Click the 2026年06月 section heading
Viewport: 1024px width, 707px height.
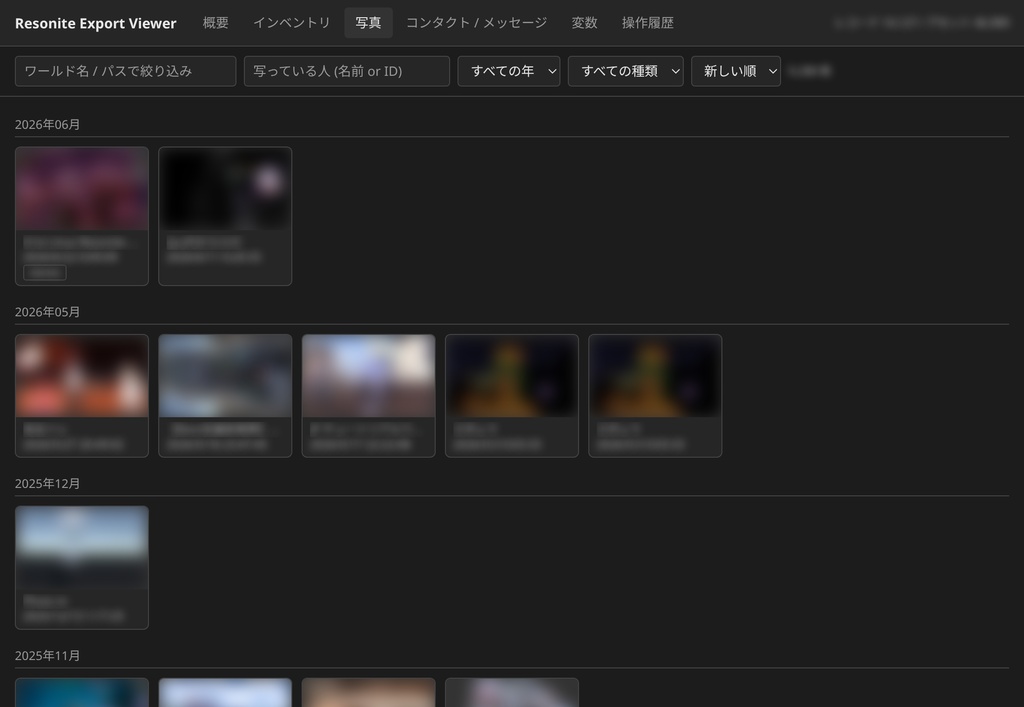click(48, 125)
